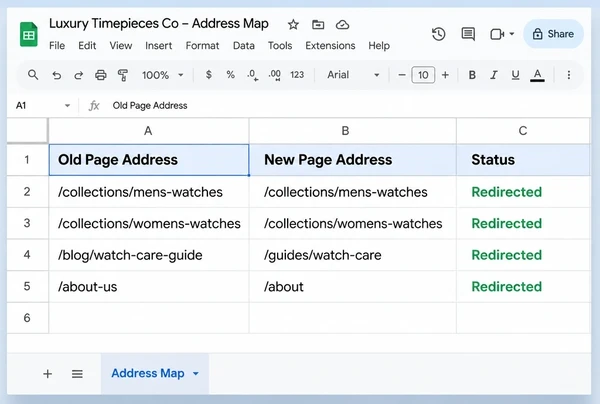Select cell /guides/watch-care
The height and width of the screenshot is (404, 600).
coord(352,255)
